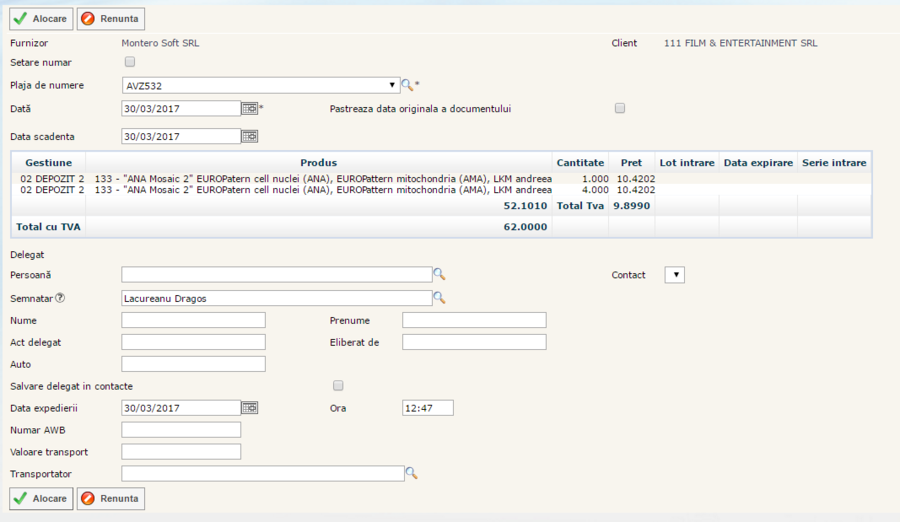Click into the Numar AWB field

(181, 430)
